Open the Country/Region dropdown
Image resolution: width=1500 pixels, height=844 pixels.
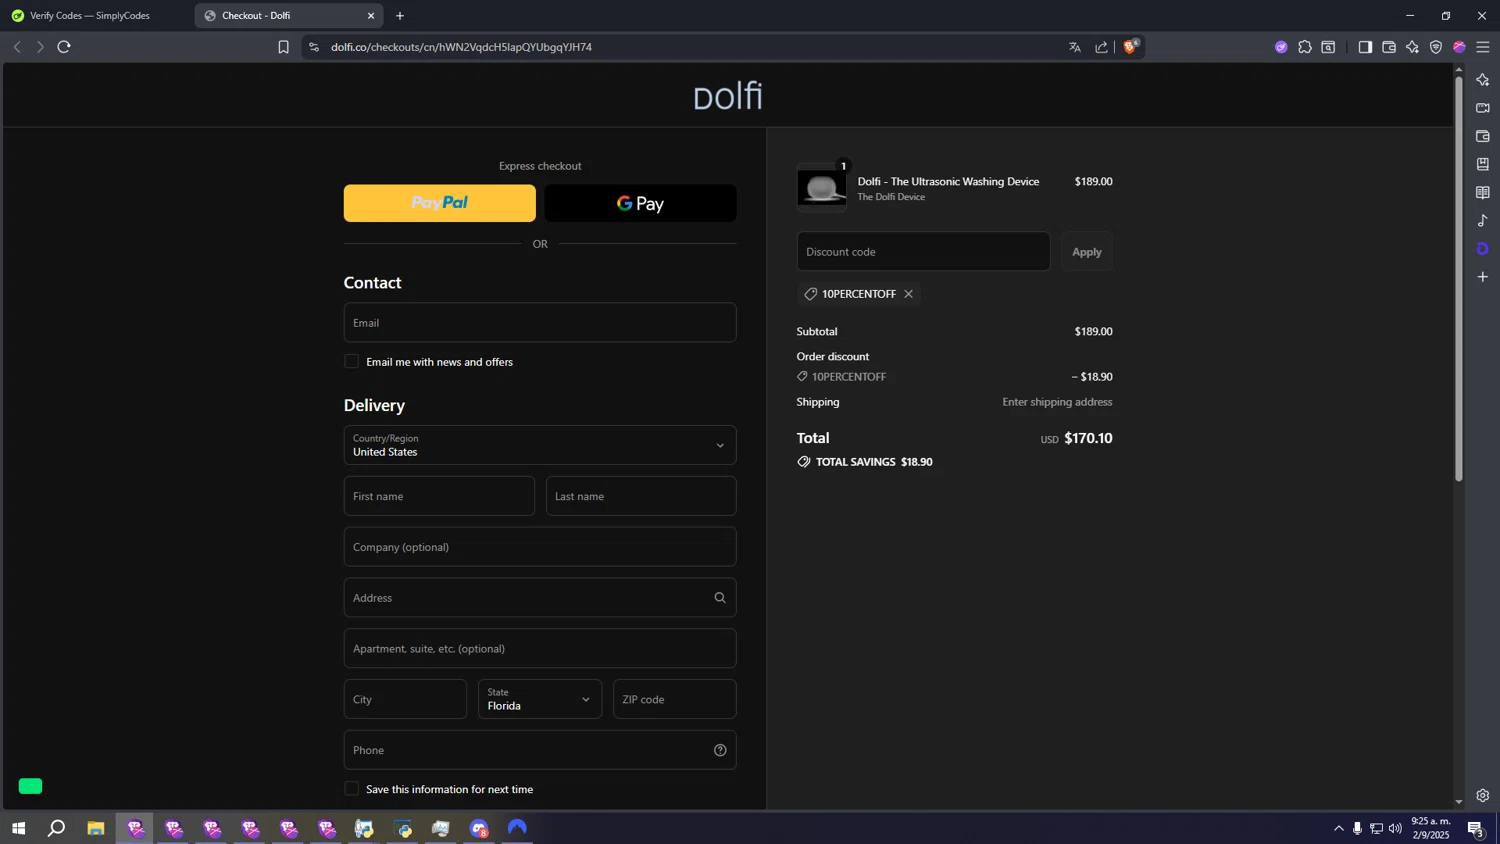pos(540,445)
